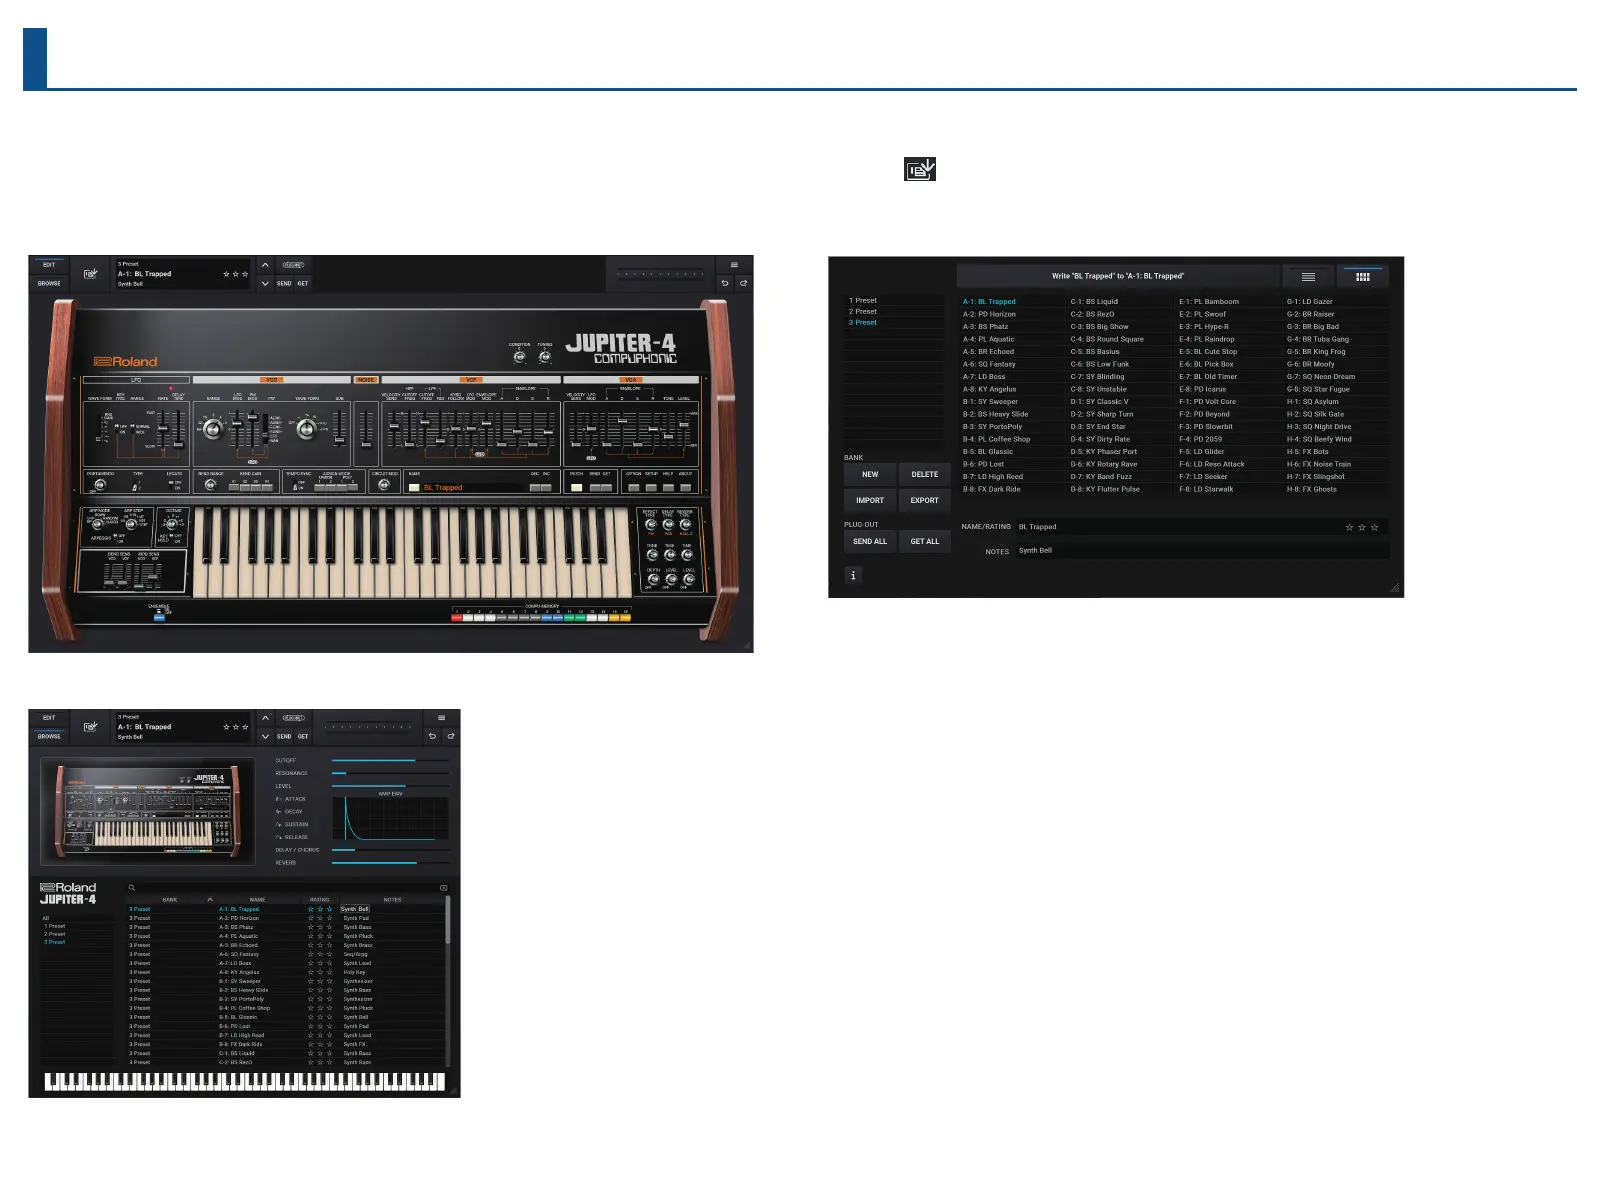Click Write "BL Trapped" to A-1 button
Screen dimensions: 1600x1200
coord(1118,276)
